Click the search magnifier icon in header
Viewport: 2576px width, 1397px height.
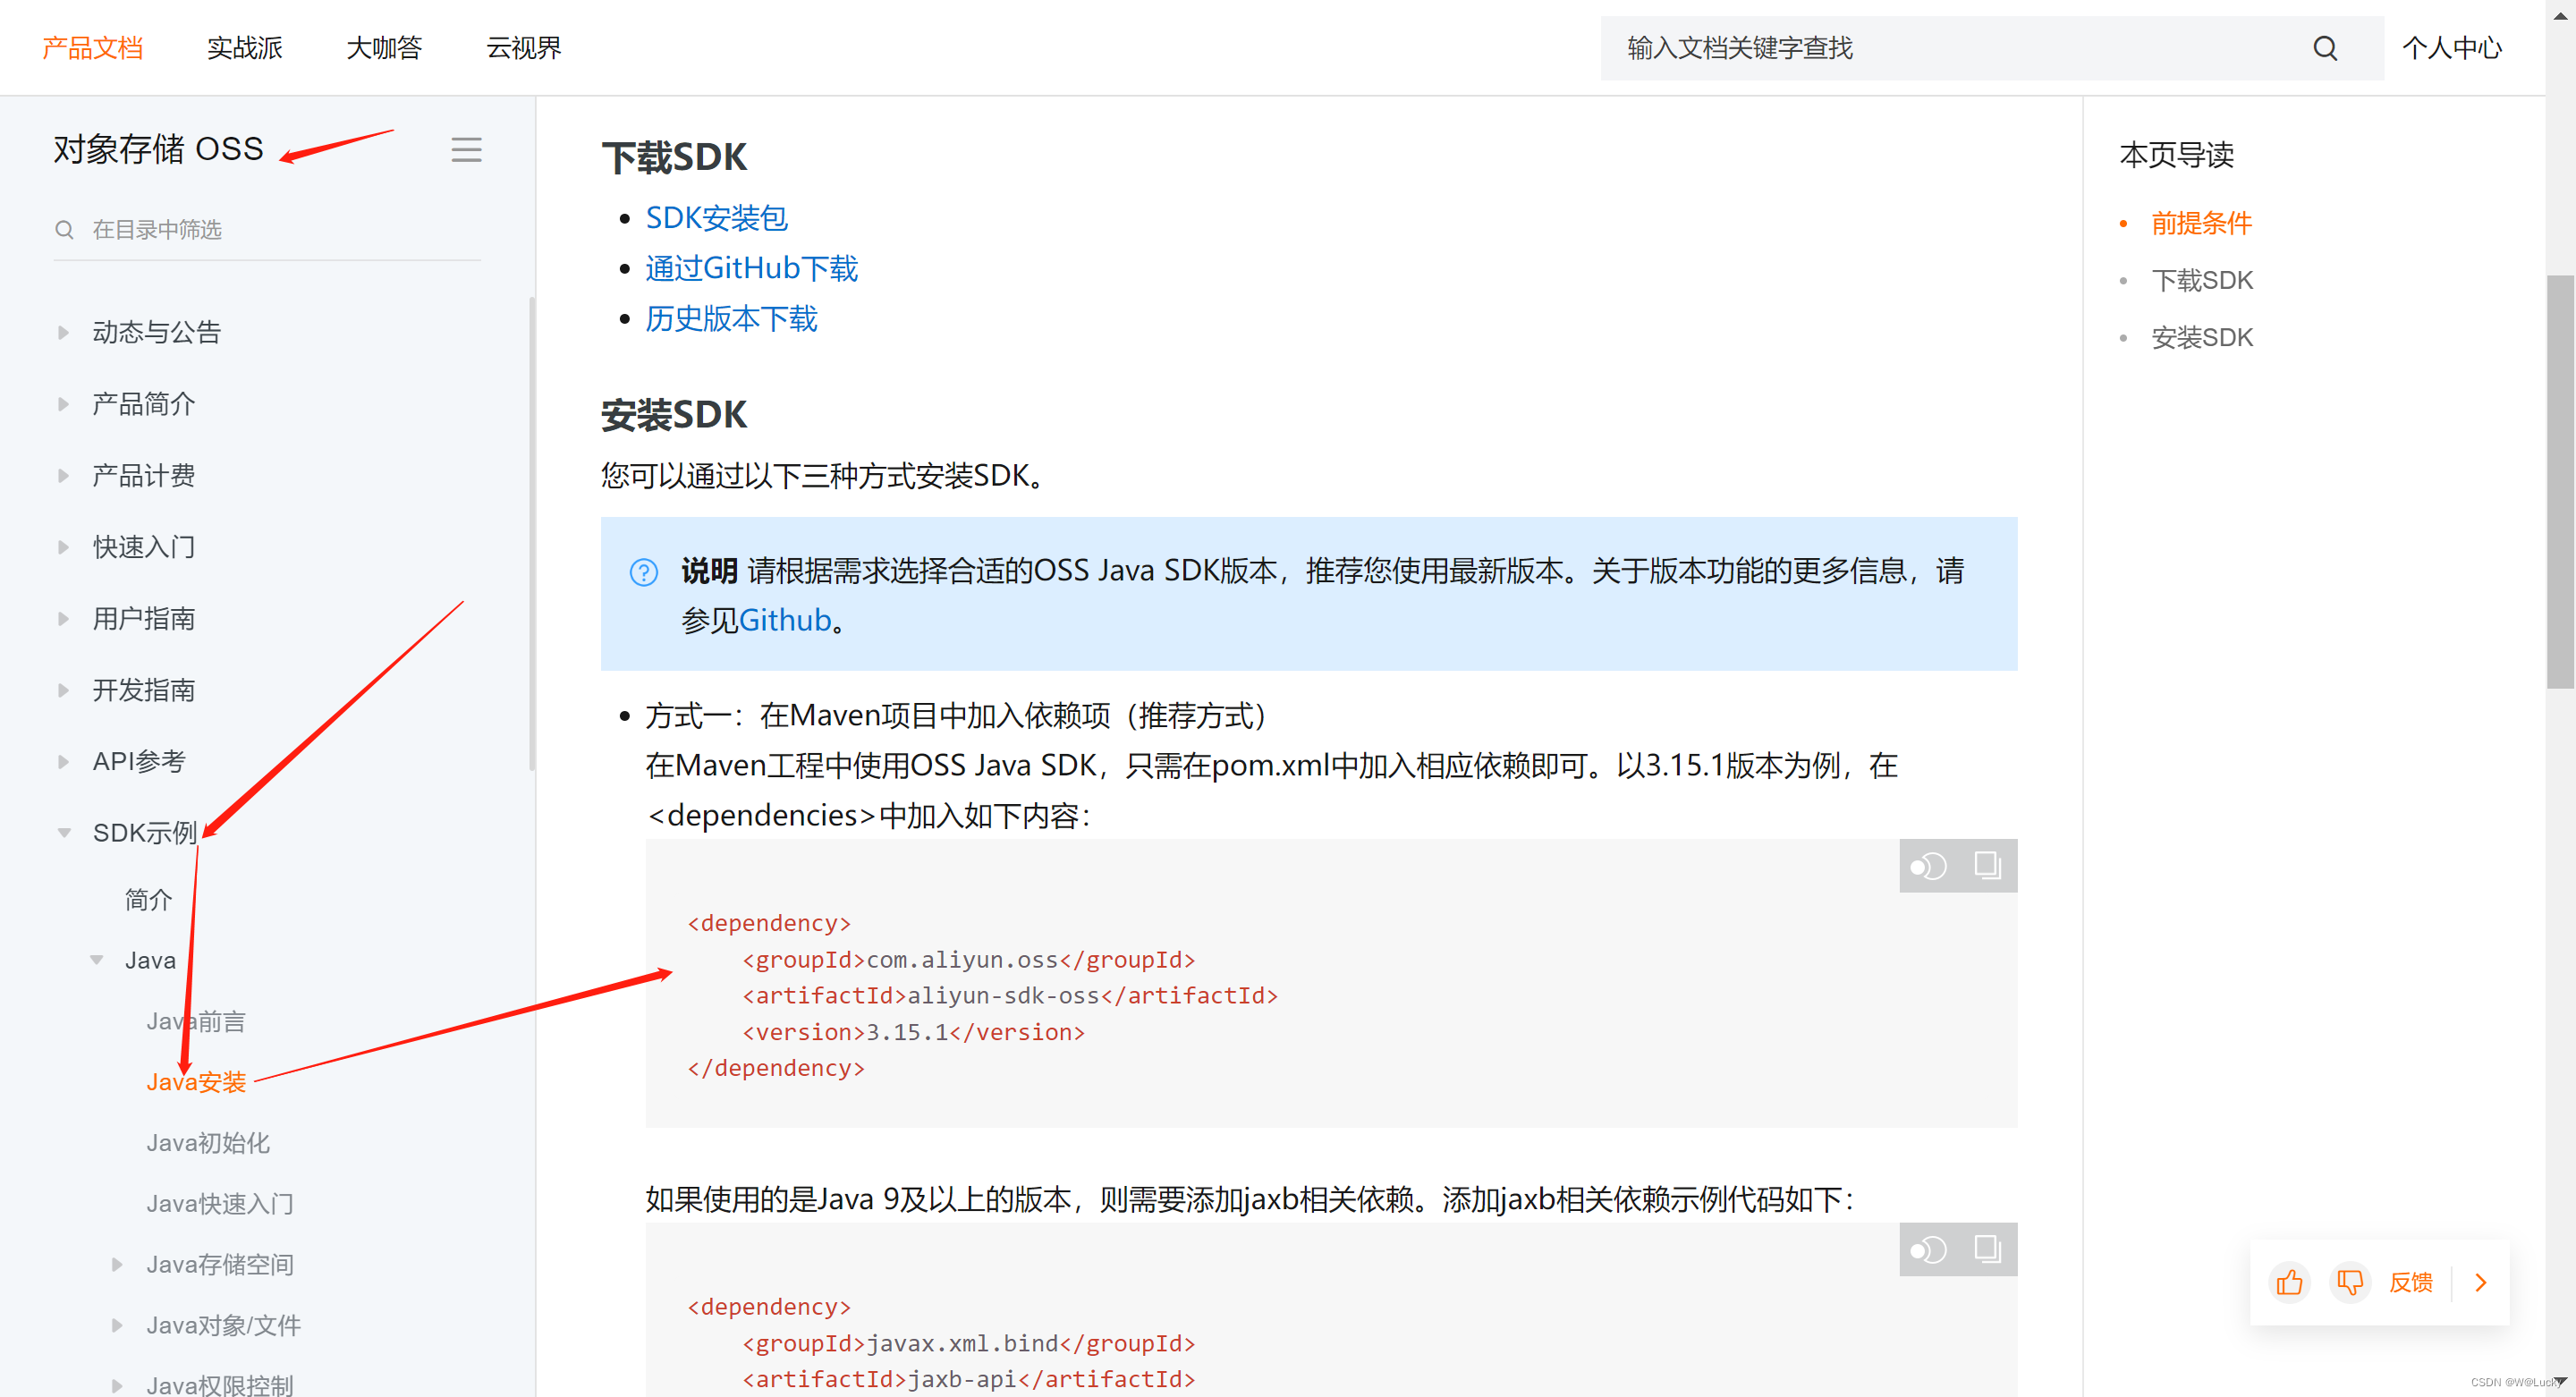point(2324,48)
